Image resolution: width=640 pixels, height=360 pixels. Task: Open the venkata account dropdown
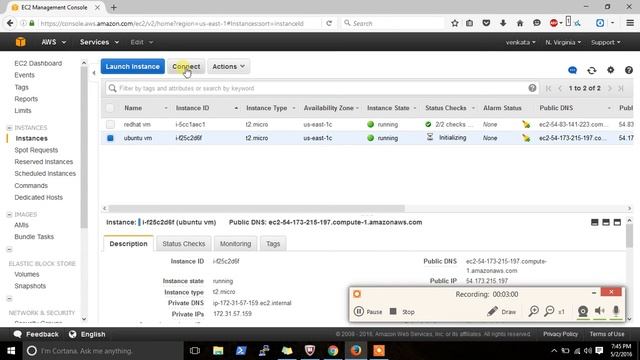pos(520,42)
